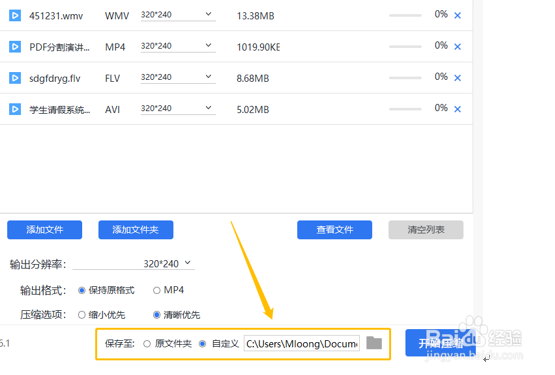This screenshot has width=555, height=375.
Task: Click the save path input field
Action: coord(302,343)
